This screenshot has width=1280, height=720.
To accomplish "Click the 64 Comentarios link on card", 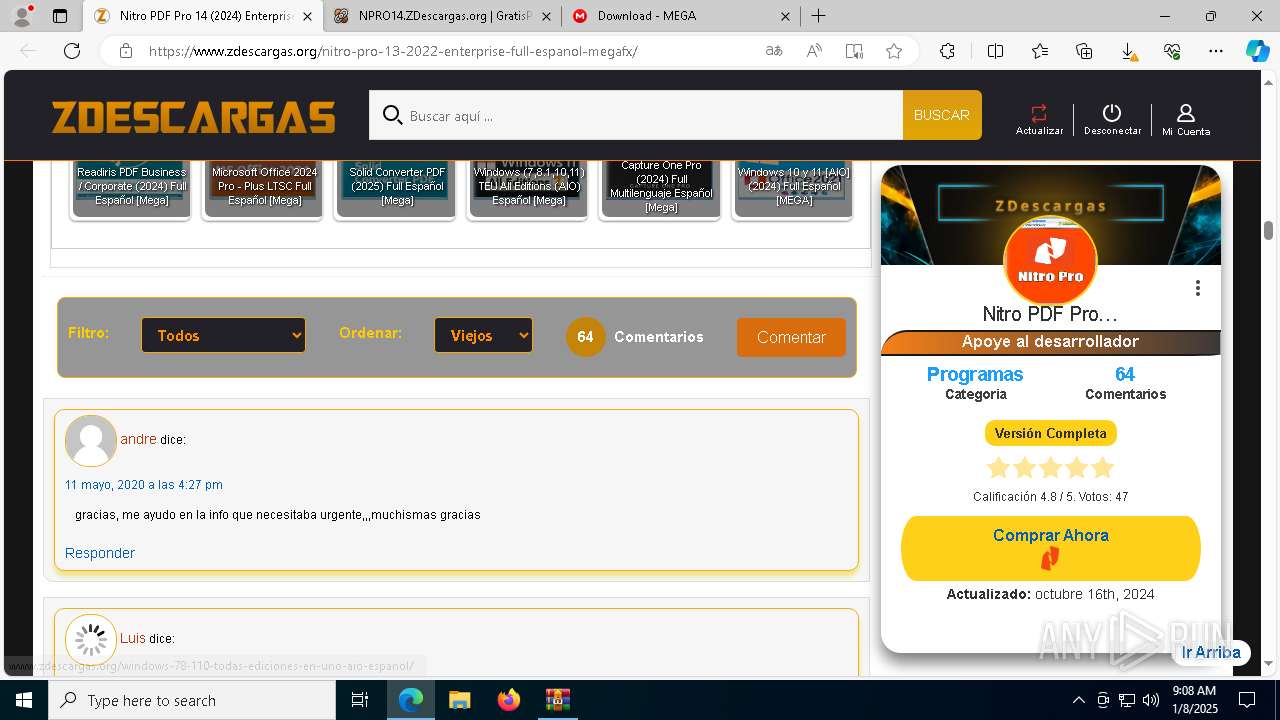I will [x=1125, y=383].
